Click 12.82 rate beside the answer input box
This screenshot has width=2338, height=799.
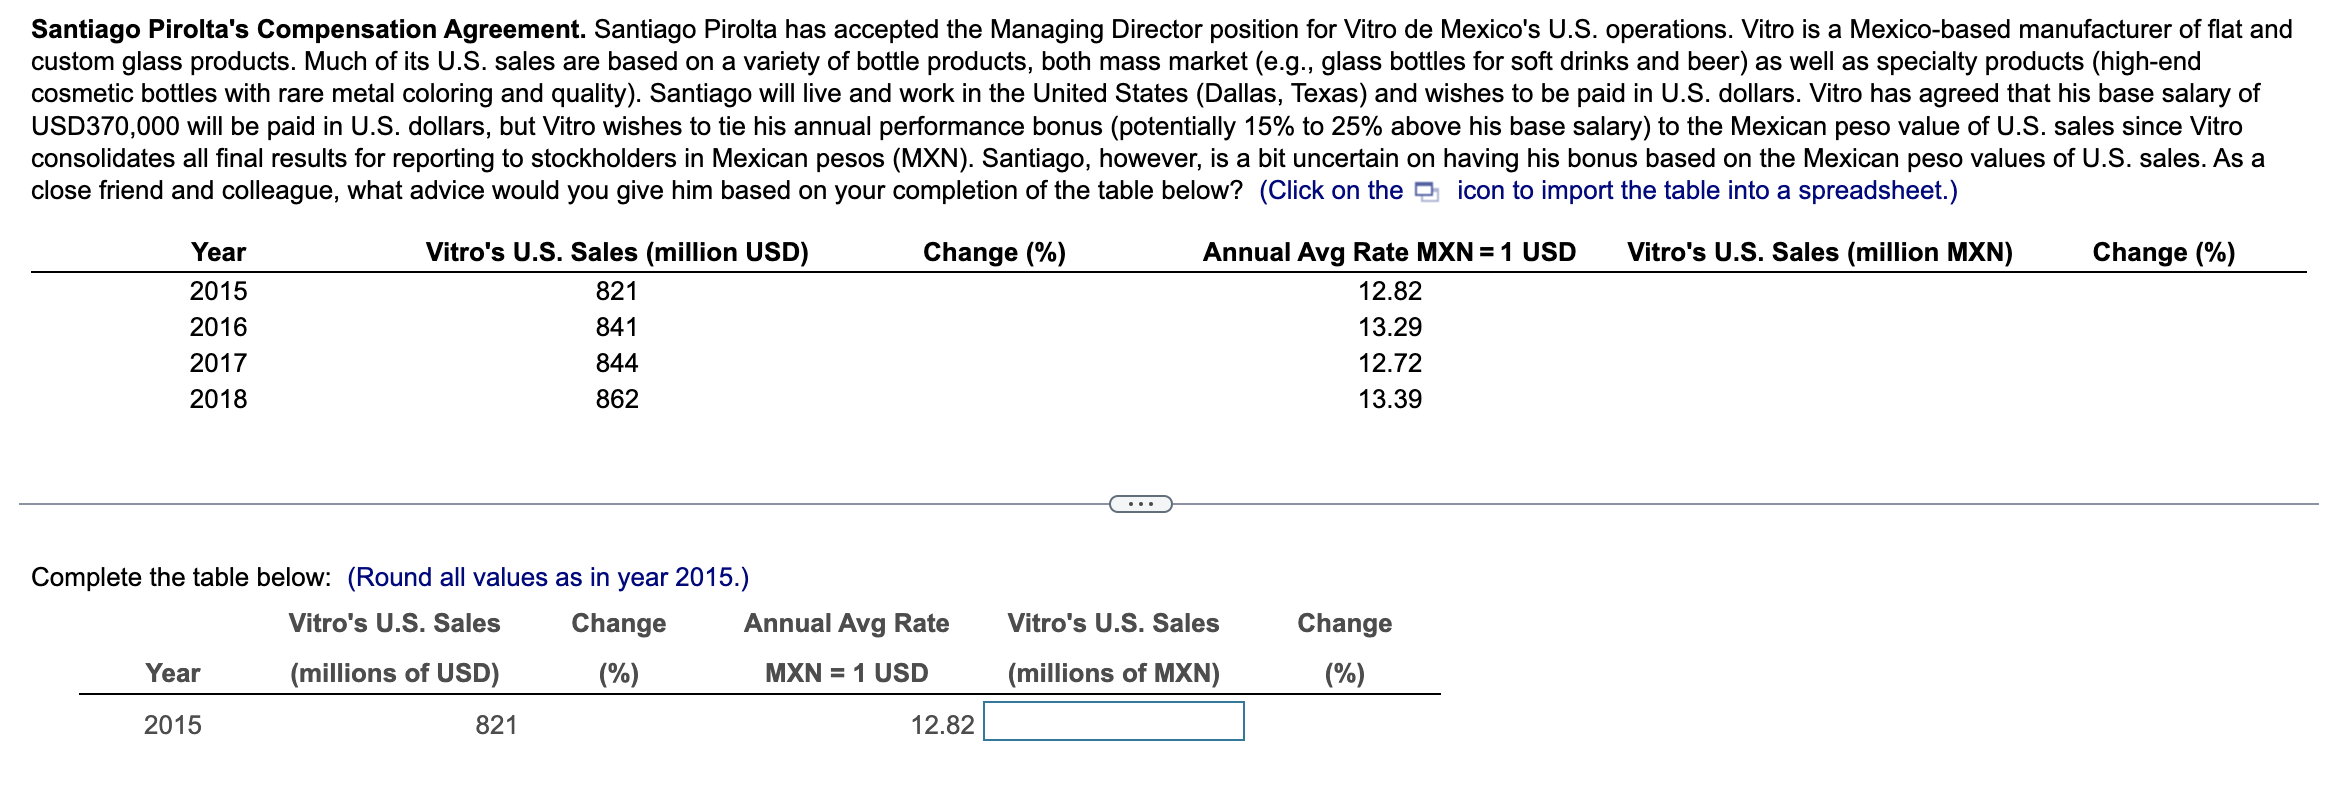[941, 725]
